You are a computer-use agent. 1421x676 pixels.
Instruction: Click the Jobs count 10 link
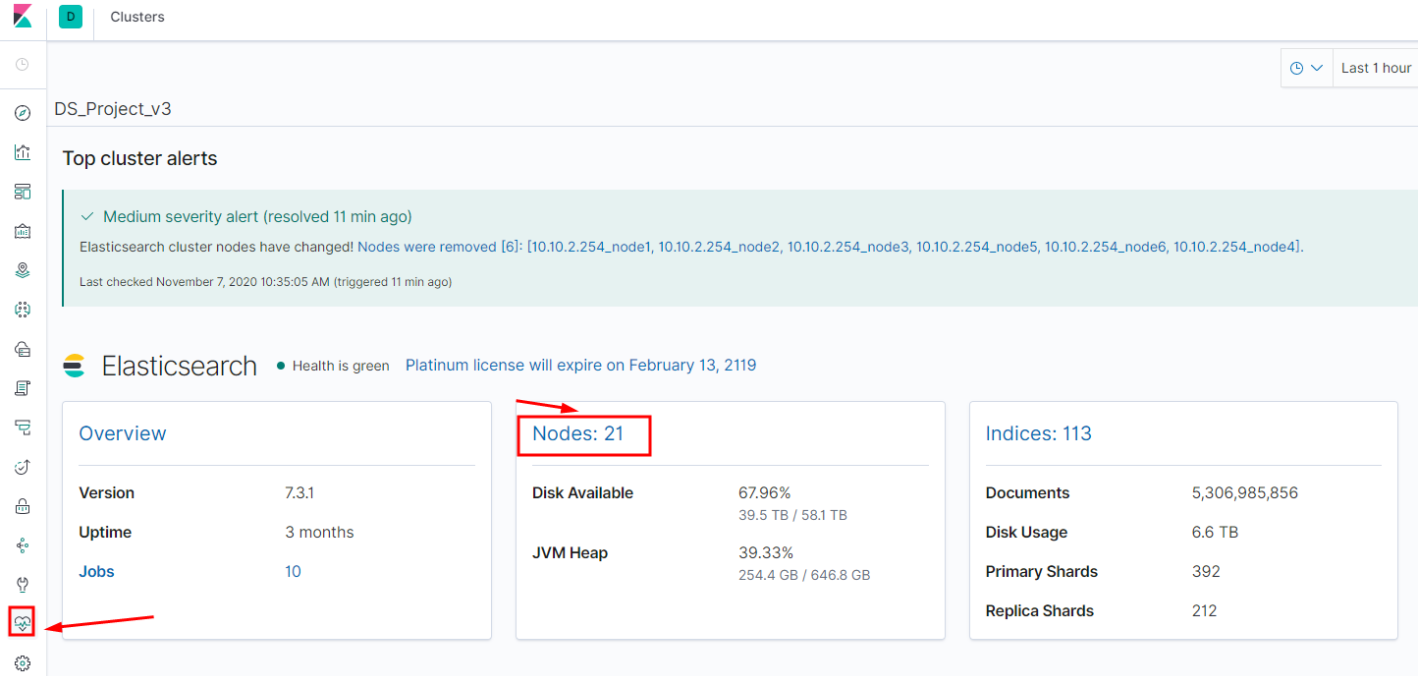click(x=293, y=572)
